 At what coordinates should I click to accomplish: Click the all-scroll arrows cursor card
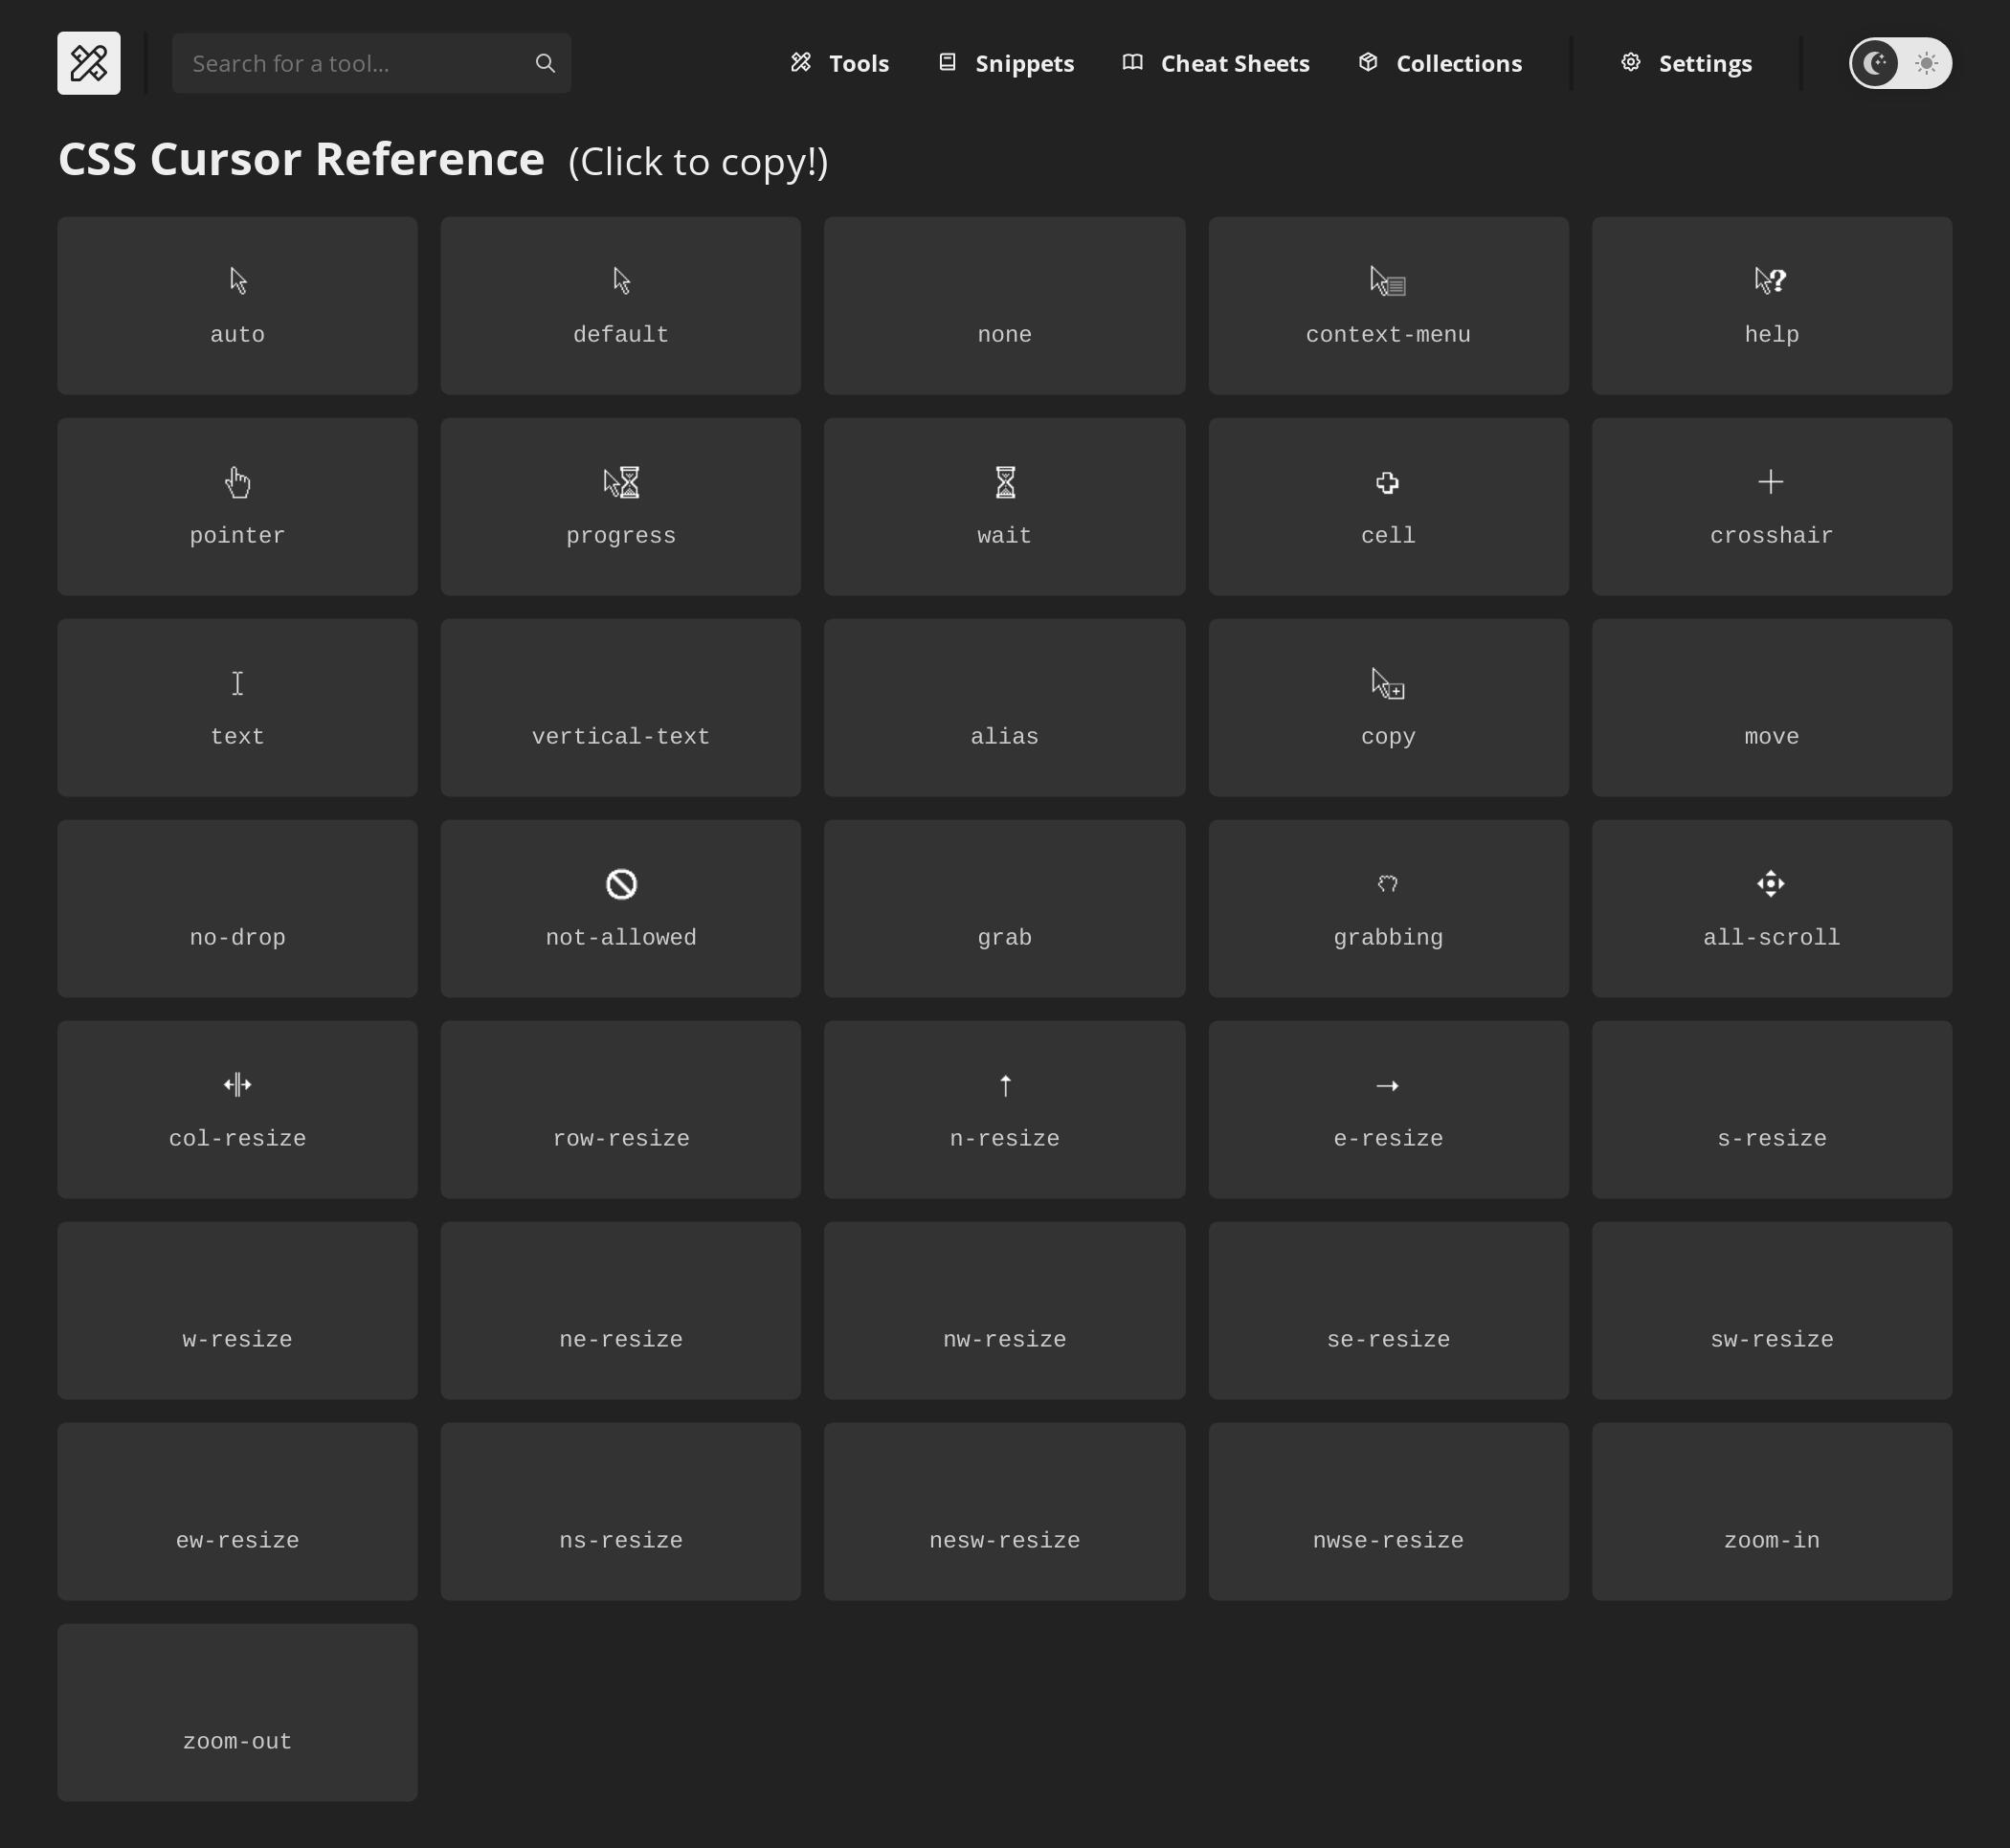[x=1771, y=908]
